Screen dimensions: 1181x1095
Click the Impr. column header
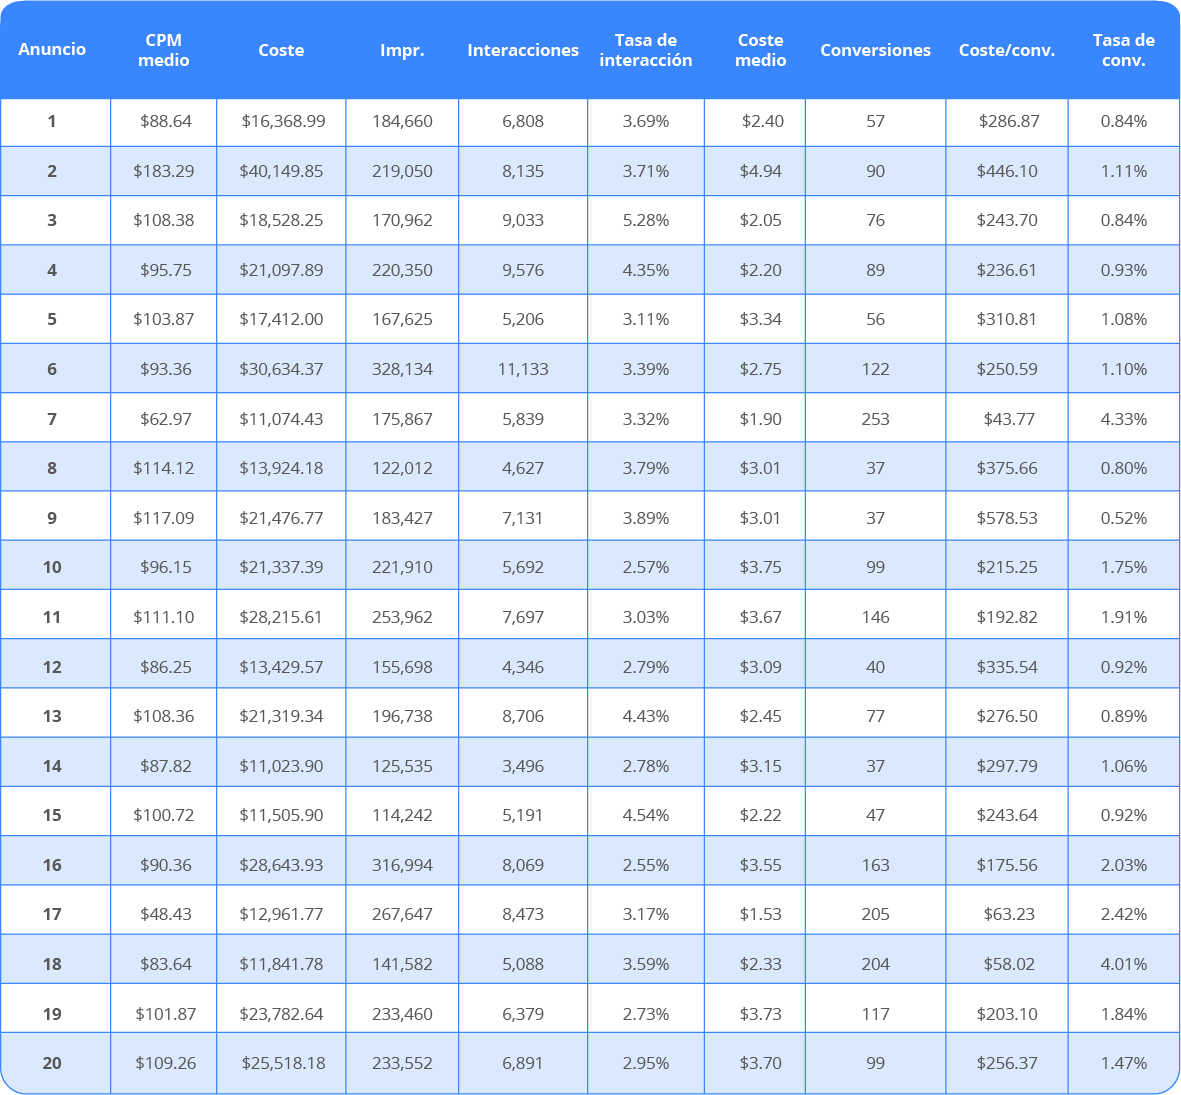(402, 50)
